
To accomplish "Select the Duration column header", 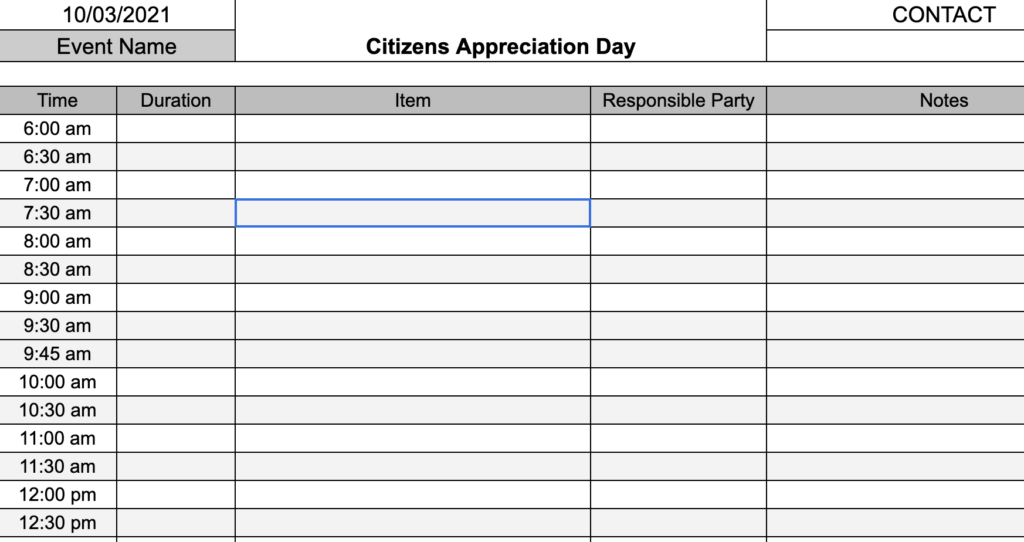I will 176,101.
